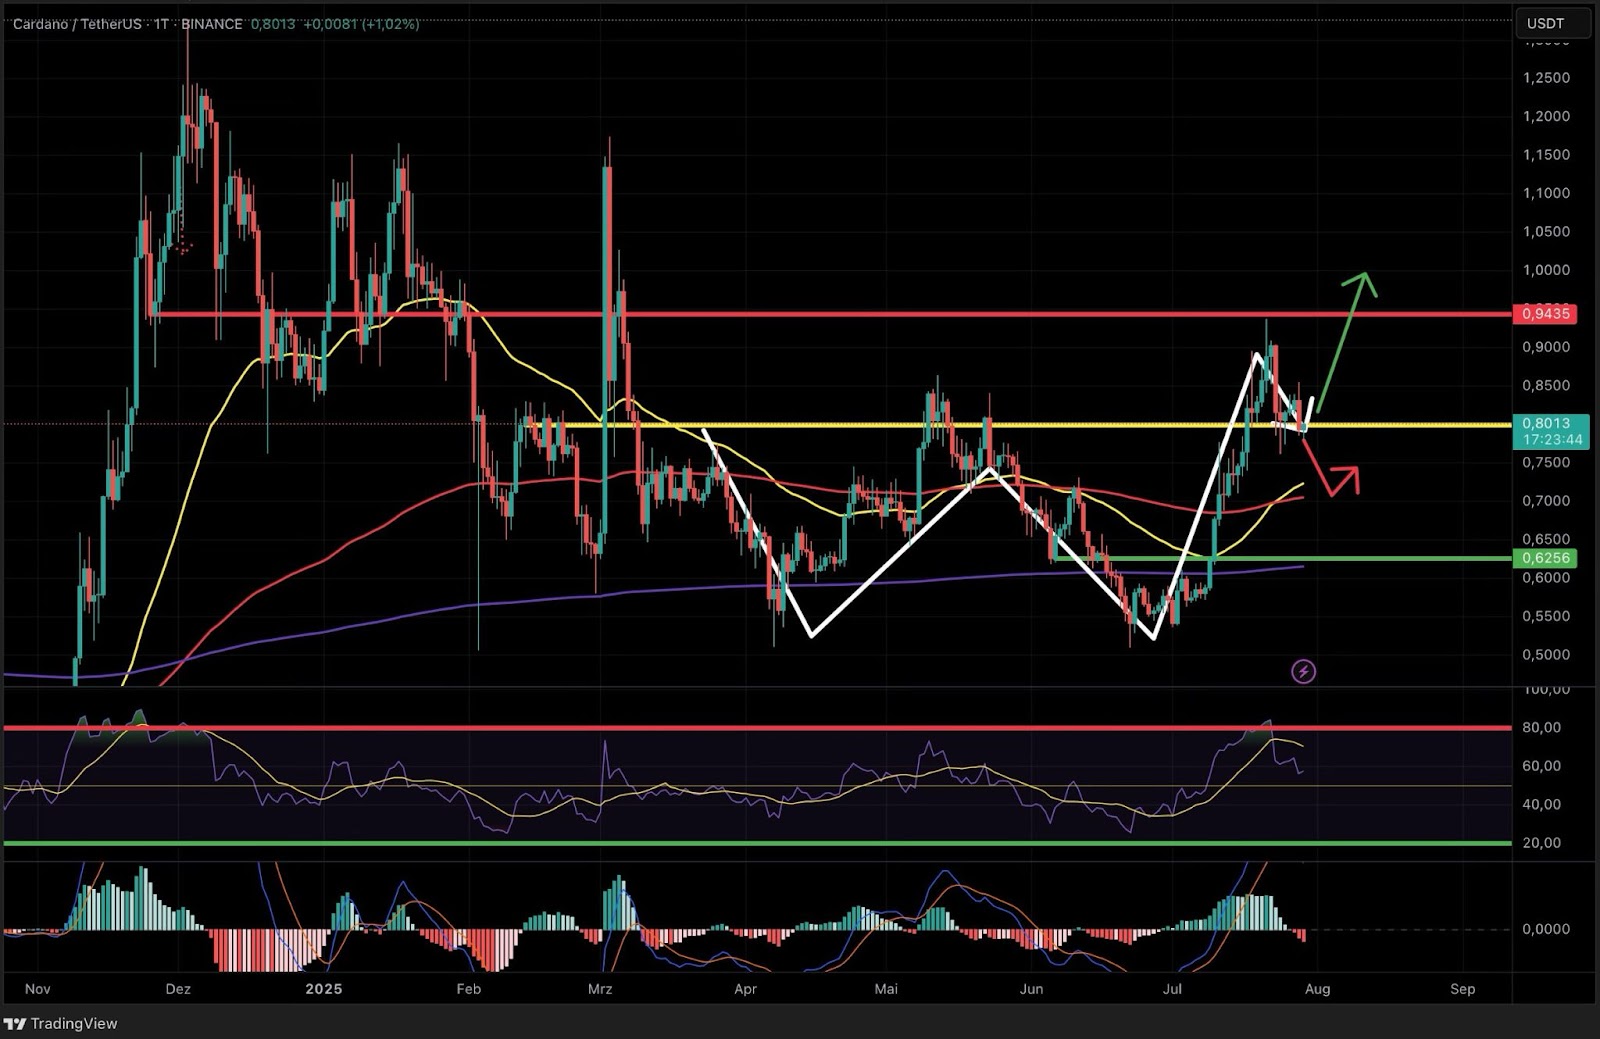
Task: Click the 1,0000 level on price axis
Action: (x=1546, y=270)
